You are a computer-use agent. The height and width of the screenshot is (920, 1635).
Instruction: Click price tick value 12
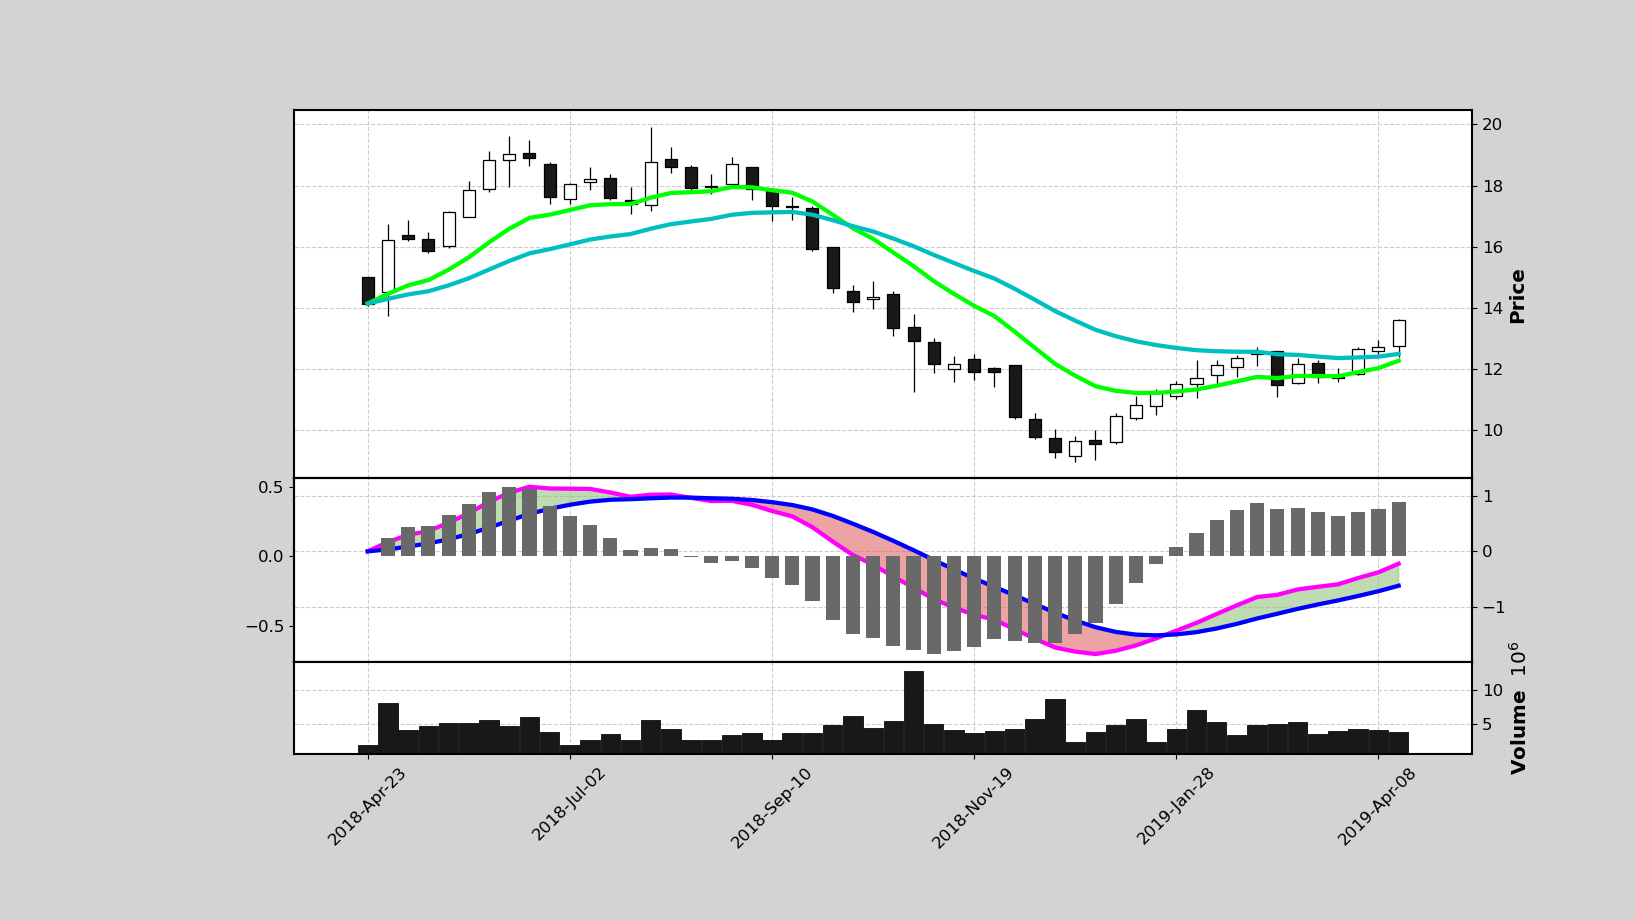(x=1492, y=370)
